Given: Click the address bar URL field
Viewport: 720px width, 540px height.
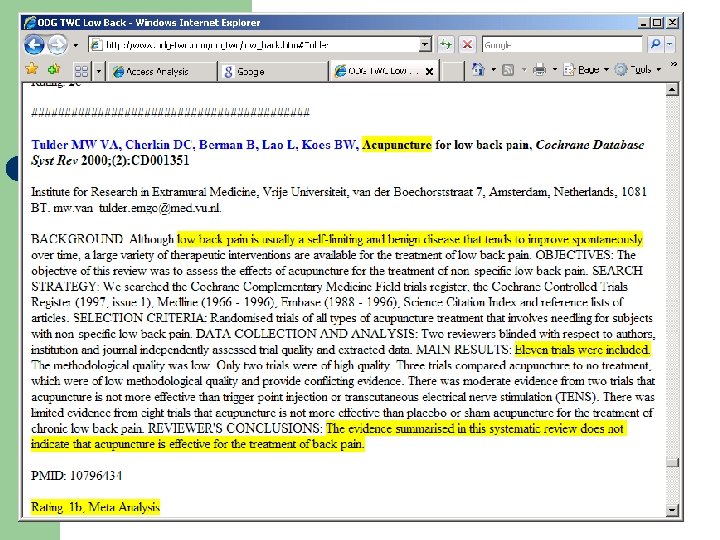Looking at the screenshot, I should point(254,45).
